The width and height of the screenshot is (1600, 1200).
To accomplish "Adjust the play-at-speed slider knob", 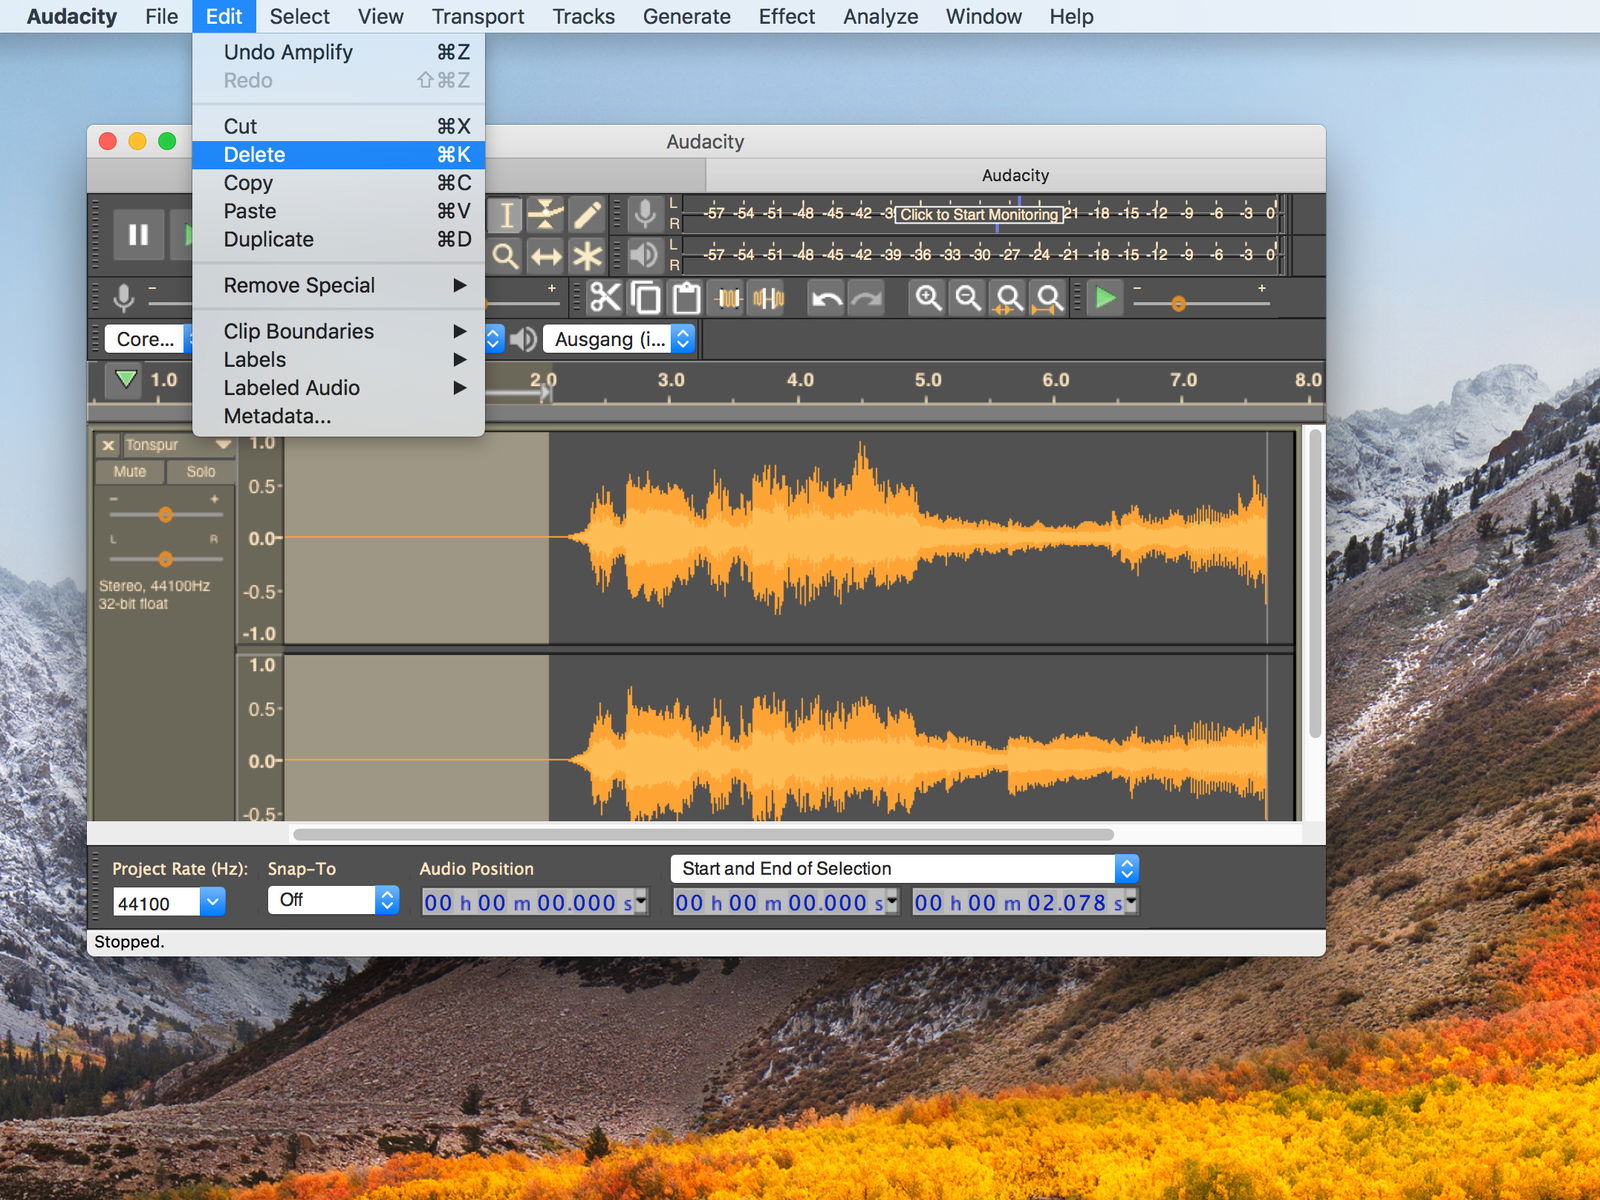I will [x=1179, y=303].
